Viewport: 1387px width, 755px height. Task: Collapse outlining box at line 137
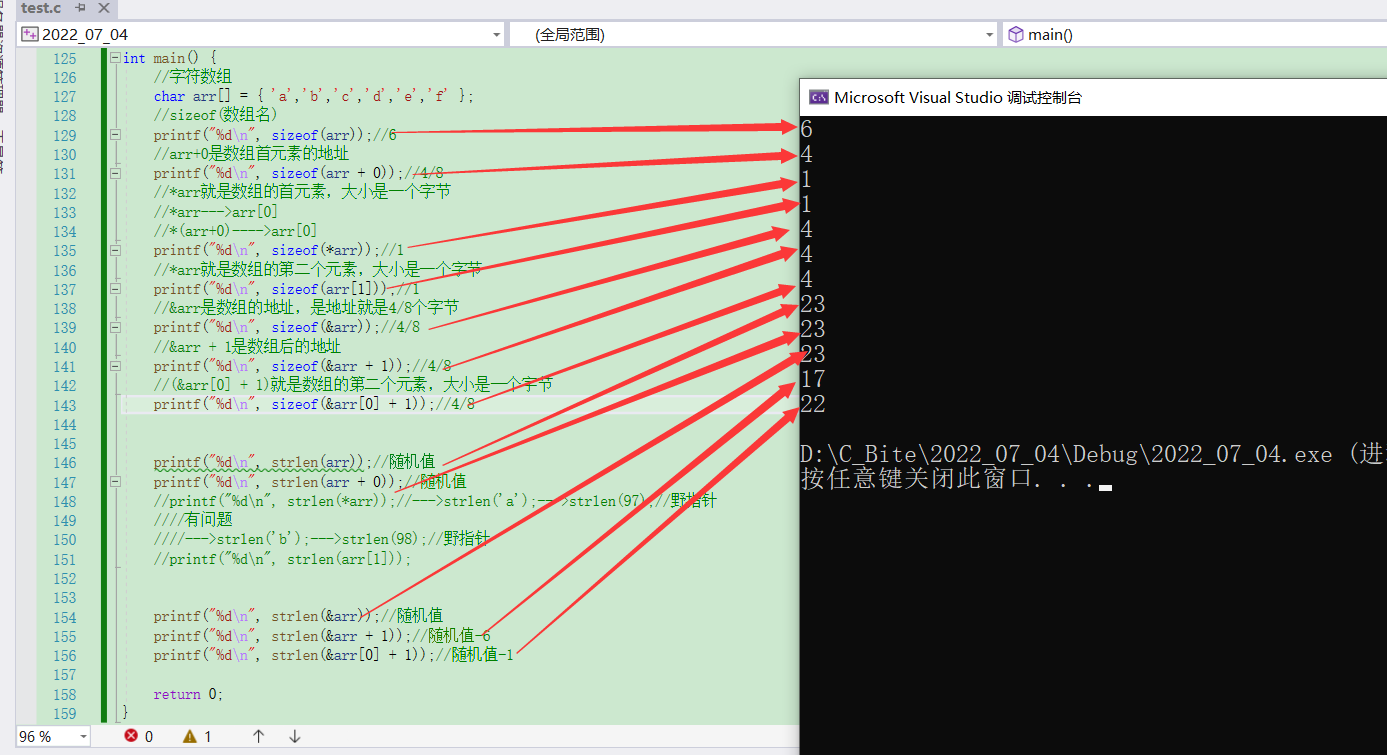115,290
